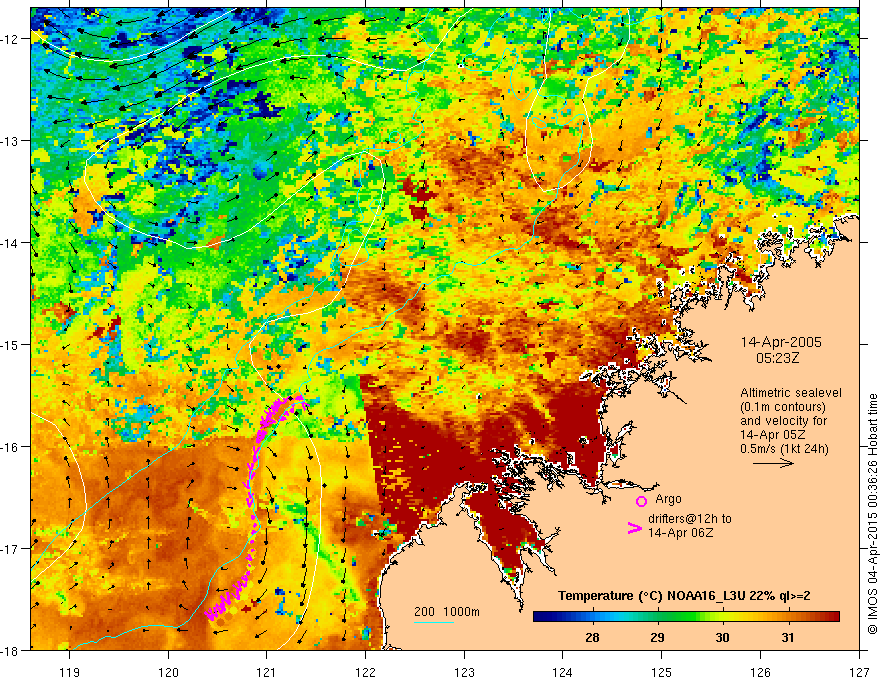Click the -18 latitude axis label
The height and width of the screenshot is (680, 880).
click(x=12, y=650)
